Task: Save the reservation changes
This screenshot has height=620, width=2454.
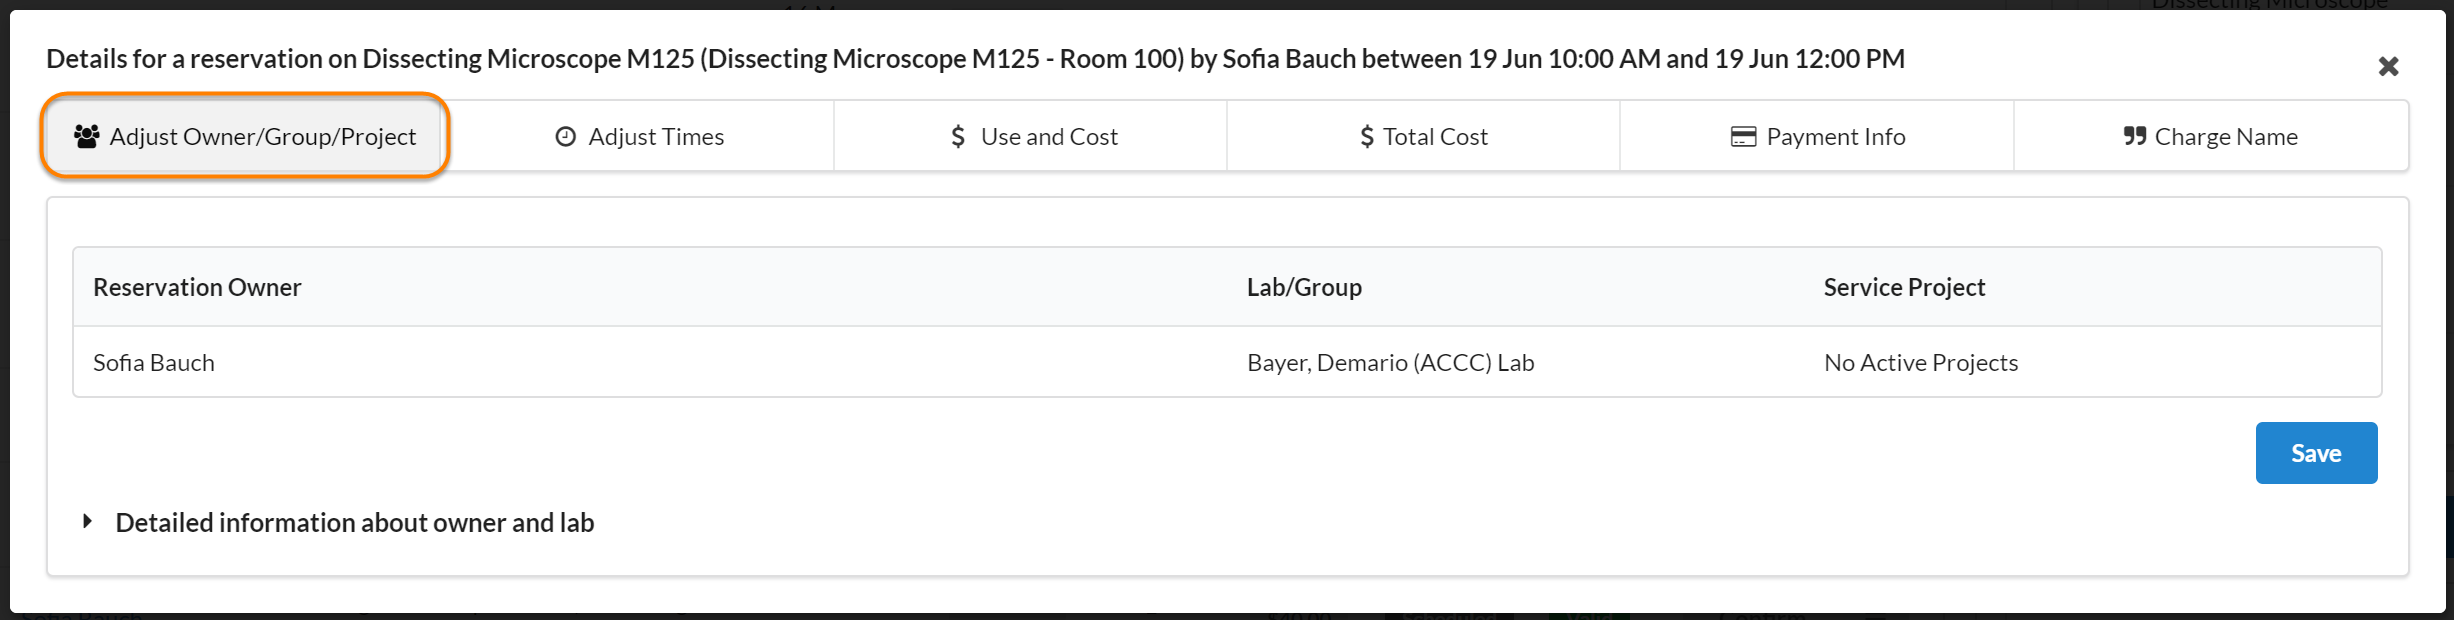Action: (2316, 453)
